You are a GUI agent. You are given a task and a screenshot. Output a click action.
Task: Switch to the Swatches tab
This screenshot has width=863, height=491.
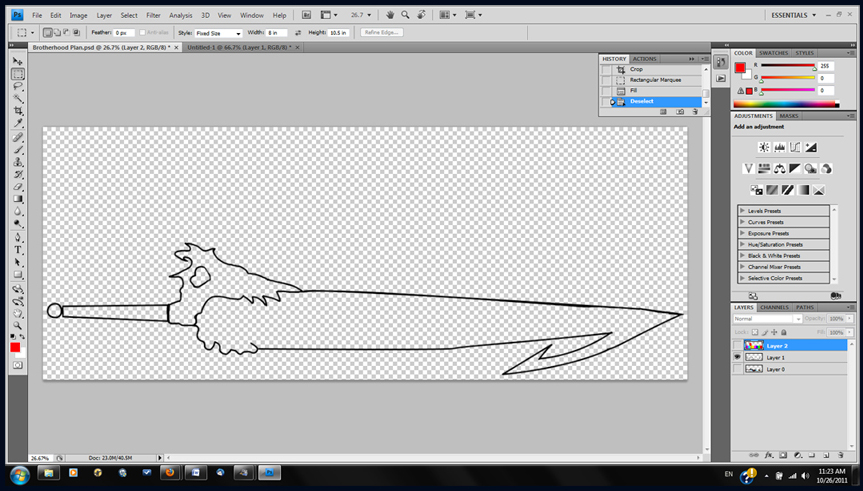pyautogui.click(x=773, y=53)
